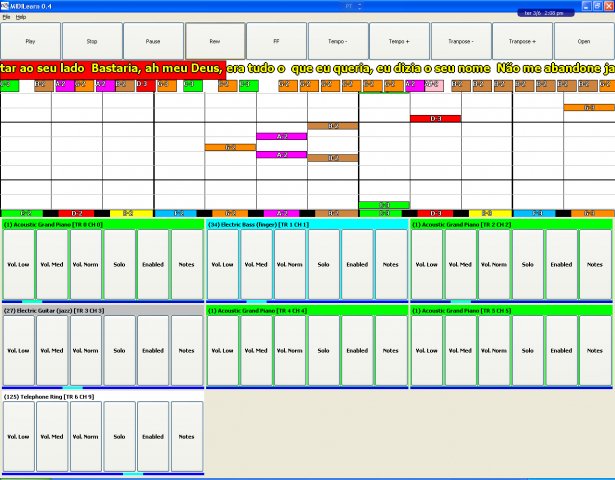
Task: Show Notes for Electric Bass TR 1
Action: pos(391,265)
